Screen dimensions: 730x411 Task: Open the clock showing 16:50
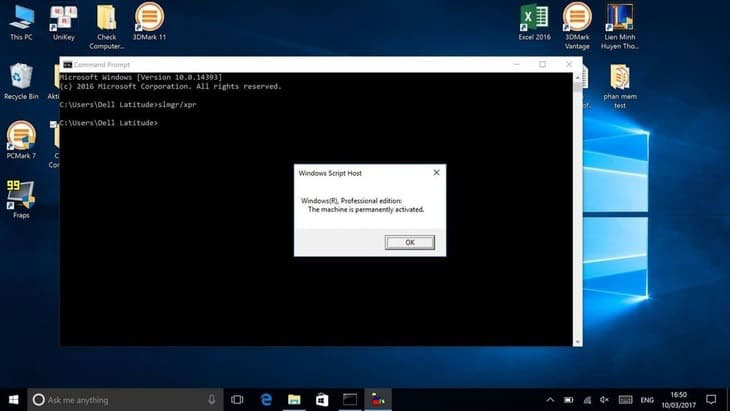(x=678, y=400)
